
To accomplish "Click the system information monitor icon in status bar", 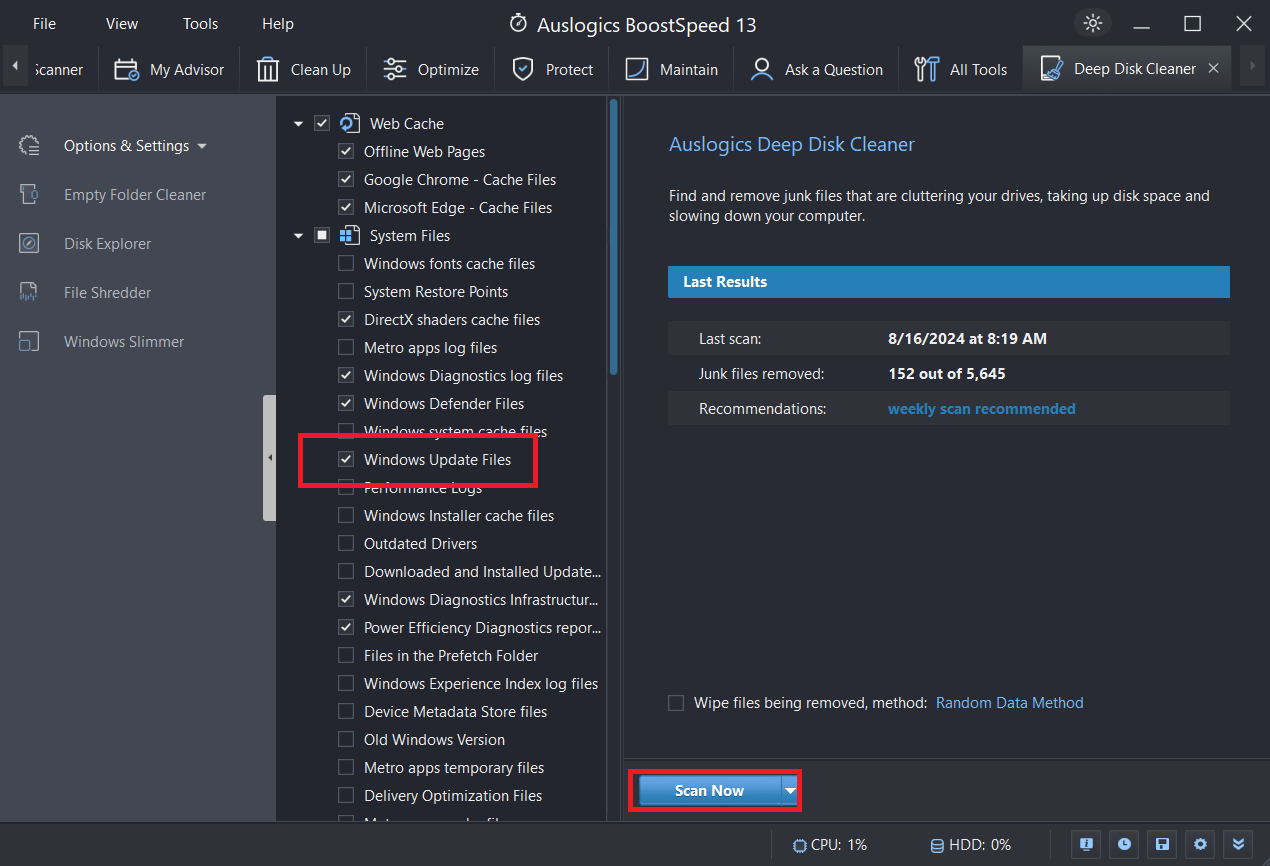I will click(x=1087, y=844).
